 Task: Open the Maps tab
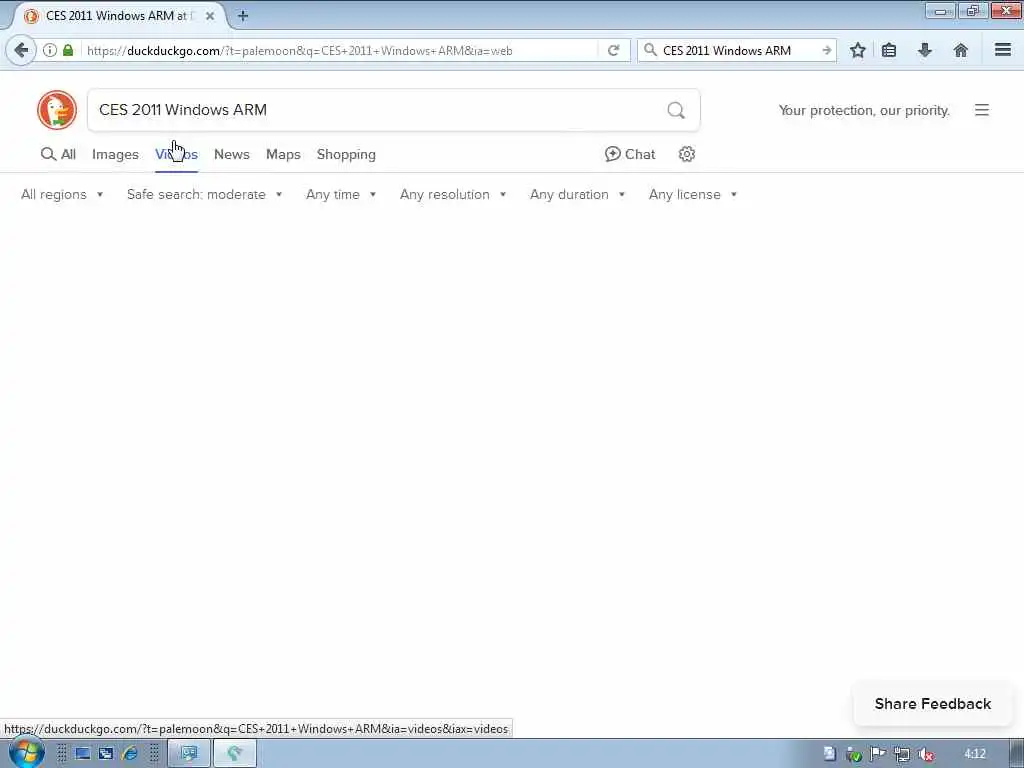(283, 154)
